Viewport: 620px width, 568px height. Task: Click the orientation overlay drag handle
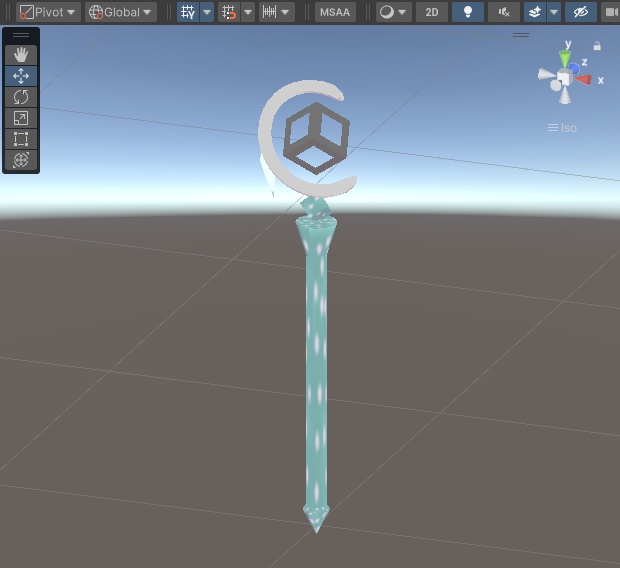click(521, 35)
